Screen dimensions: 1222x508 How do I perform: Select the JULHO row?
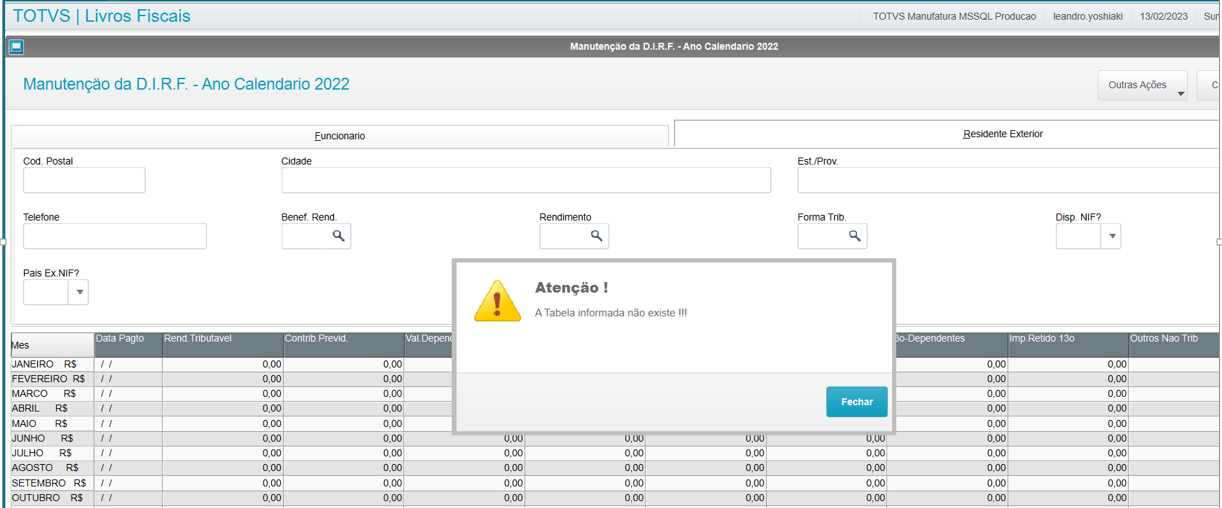[615, 454]
